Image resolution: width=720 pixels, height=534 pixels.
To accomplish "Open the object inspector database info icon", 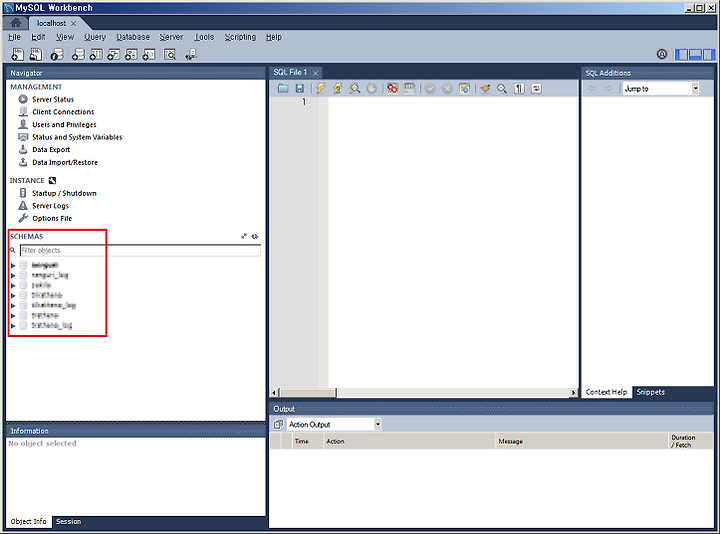I will (x=57, y=55).
